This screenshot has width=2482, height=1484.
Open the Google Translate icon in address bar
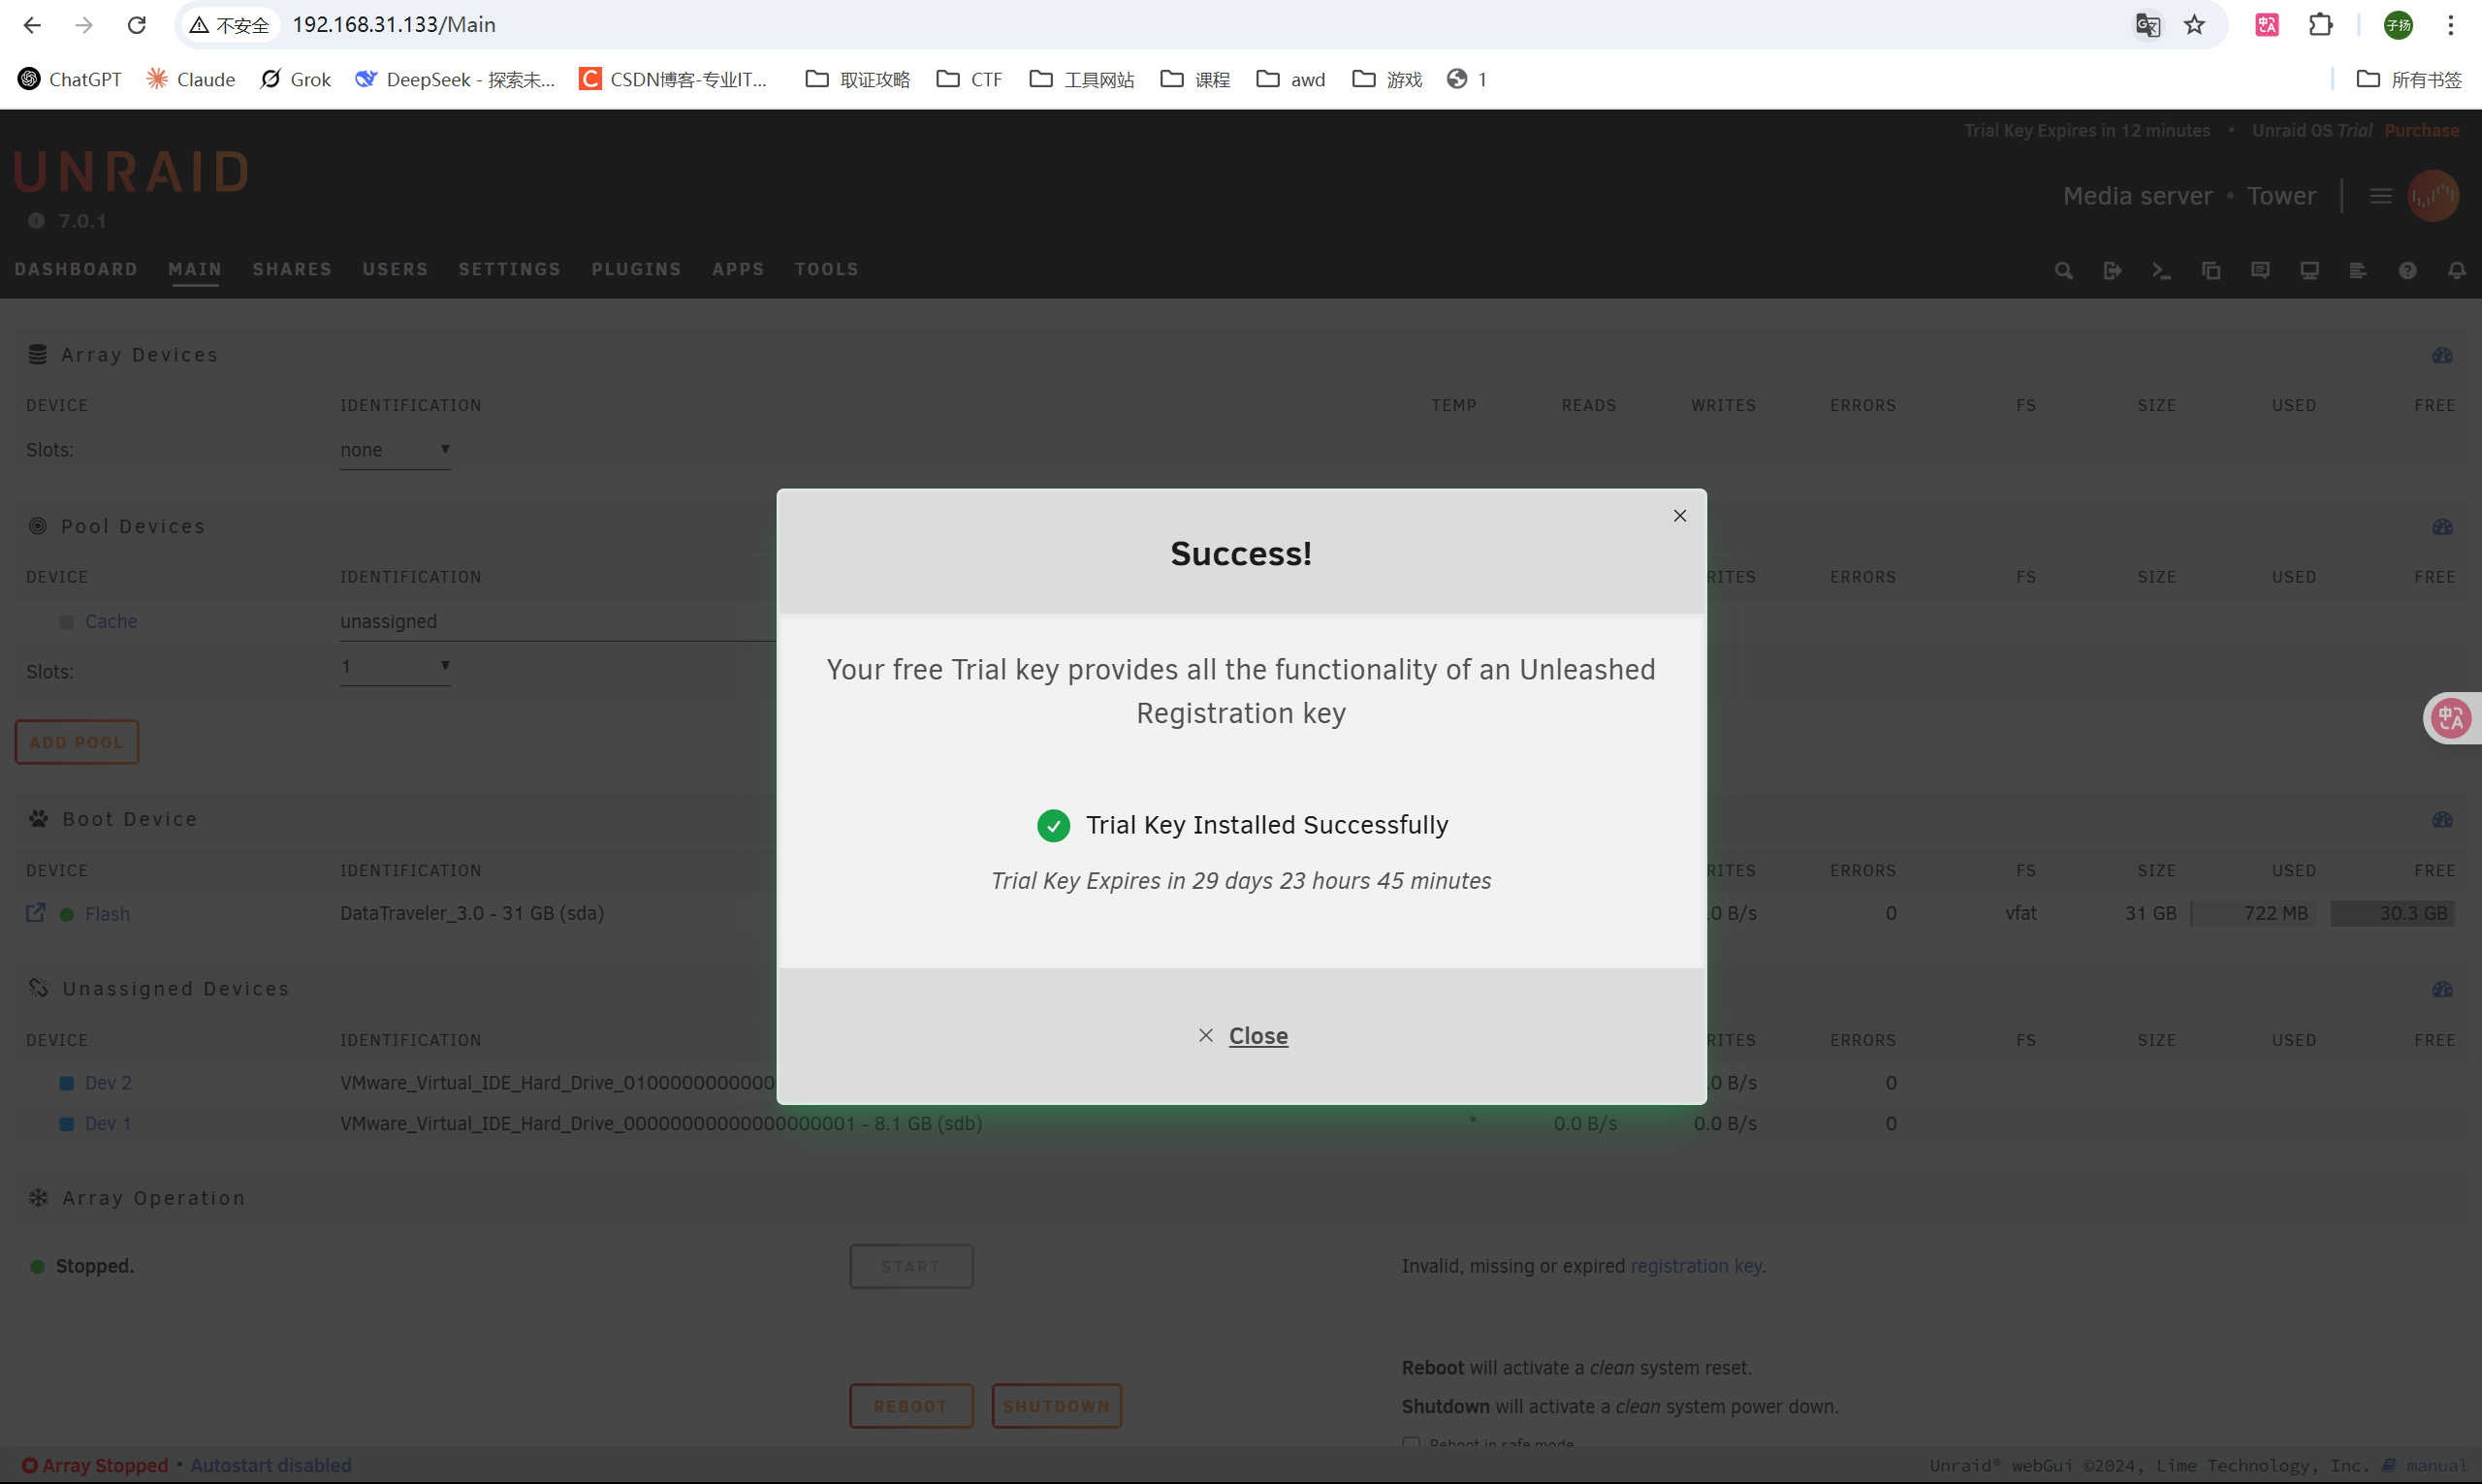pos(2147,25)
